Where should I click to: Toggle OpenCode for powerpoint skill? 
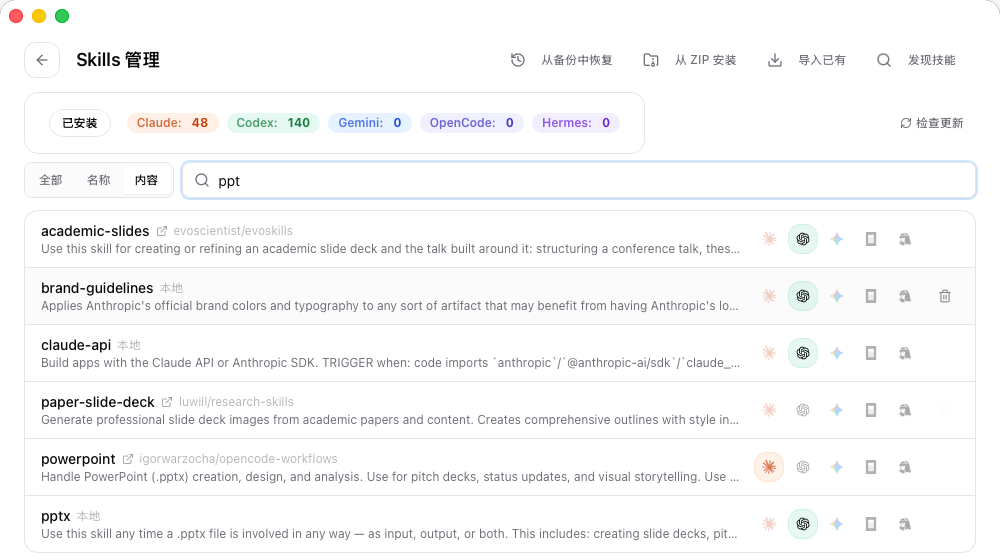pyautogui.click(x=871, y=467)
